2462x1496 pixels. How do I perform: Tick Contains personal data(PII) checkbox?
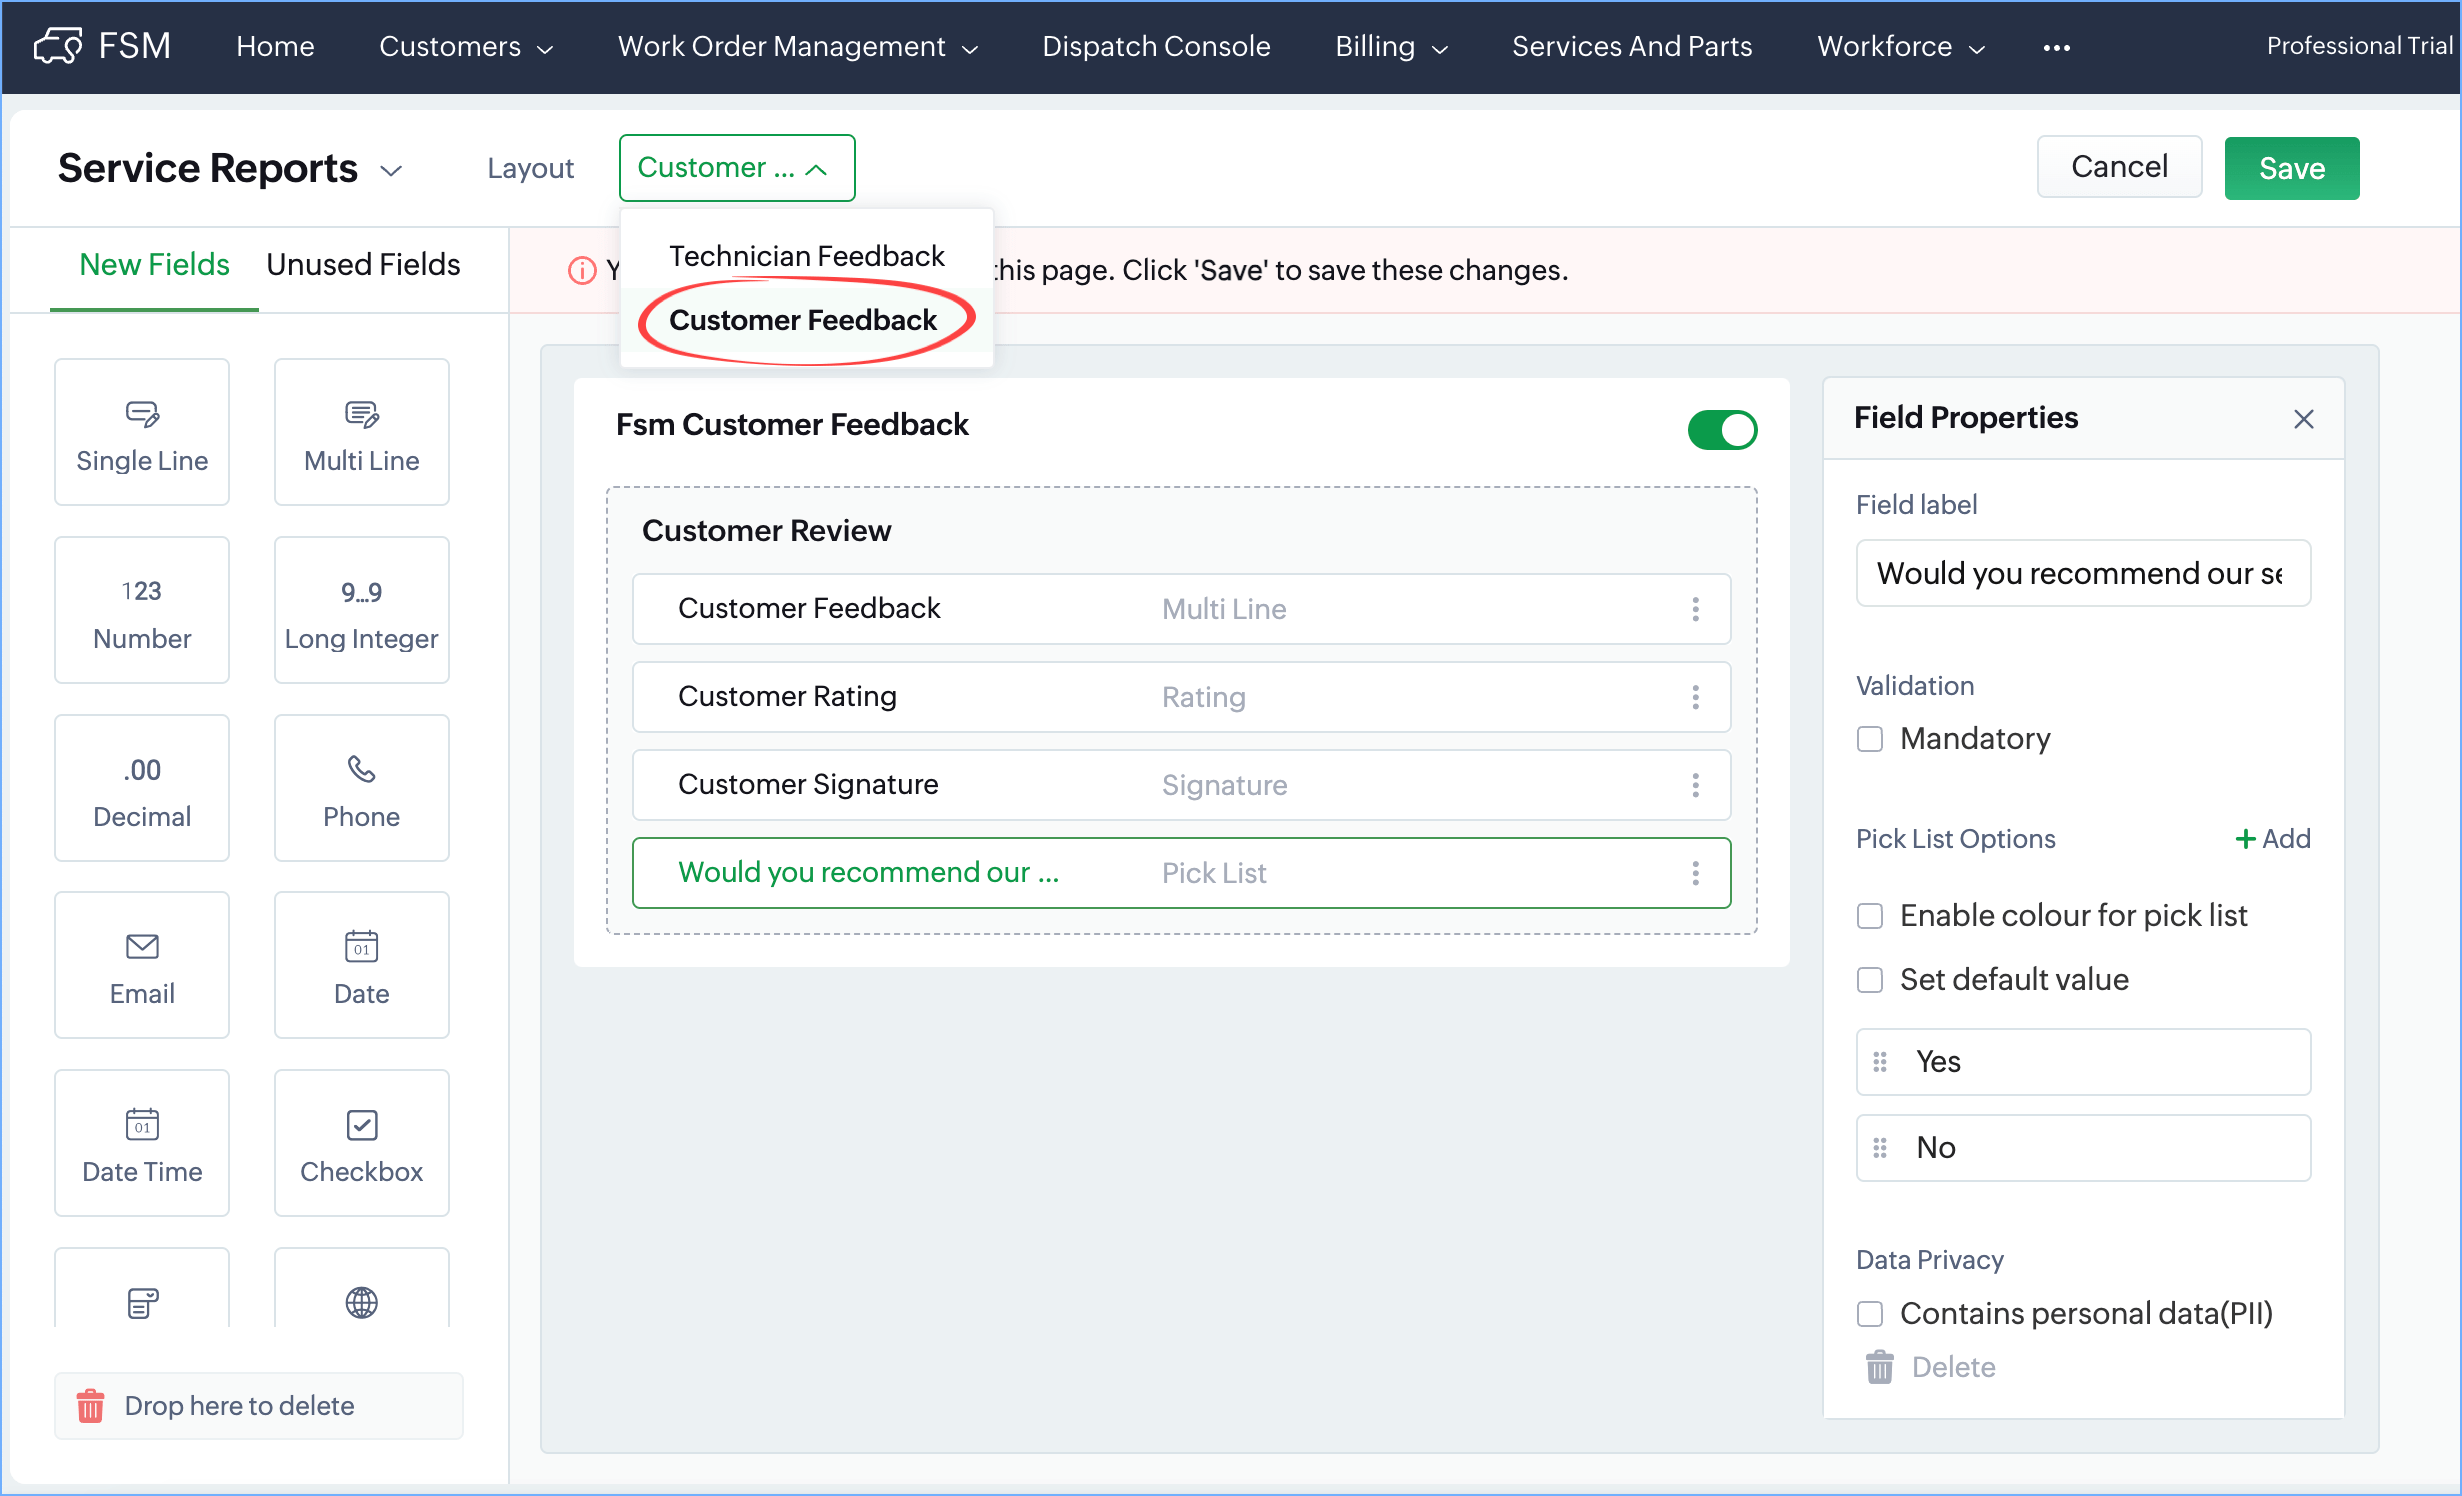tap(1869, 1314)
